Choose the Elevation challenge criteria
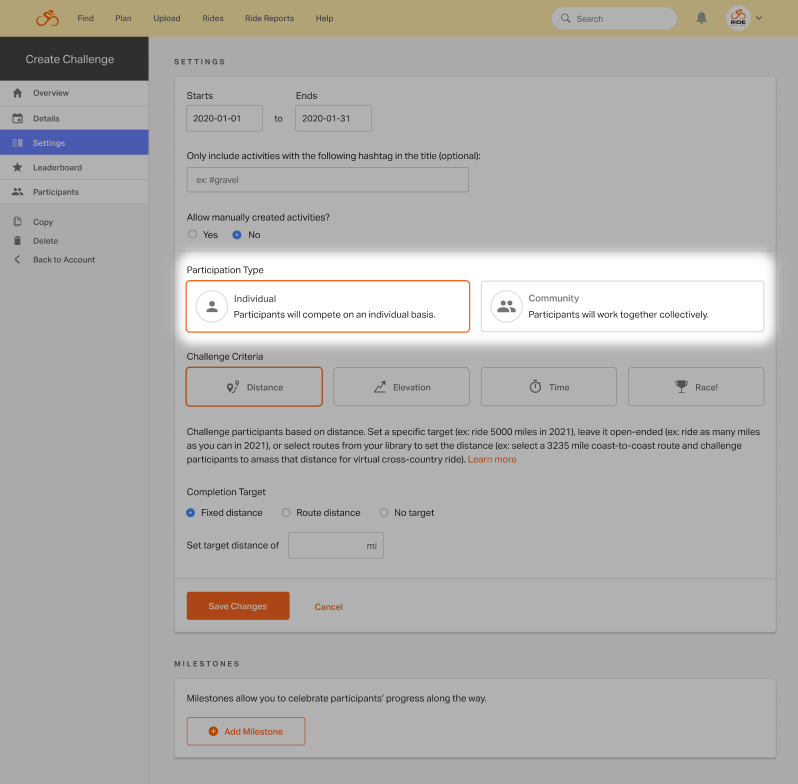This screenshot has width=798, height=784. pos(401,387)
